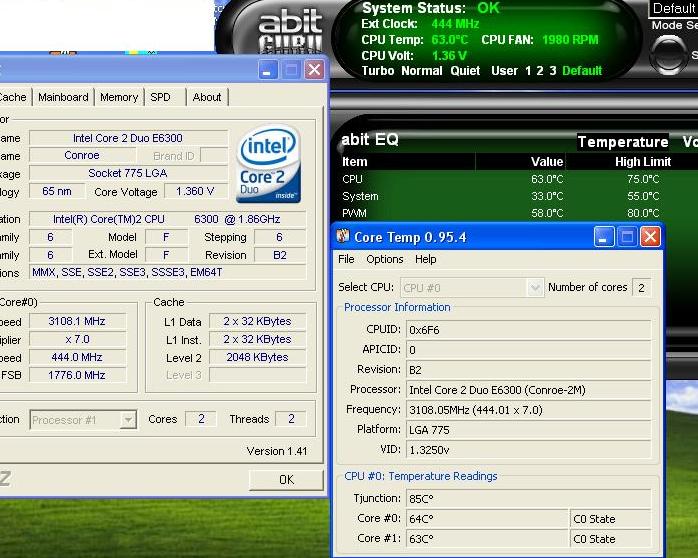Open the Processor #1 selection dropdown
The width and height of the screenshot is (698, 558).
tap(128, 420)
